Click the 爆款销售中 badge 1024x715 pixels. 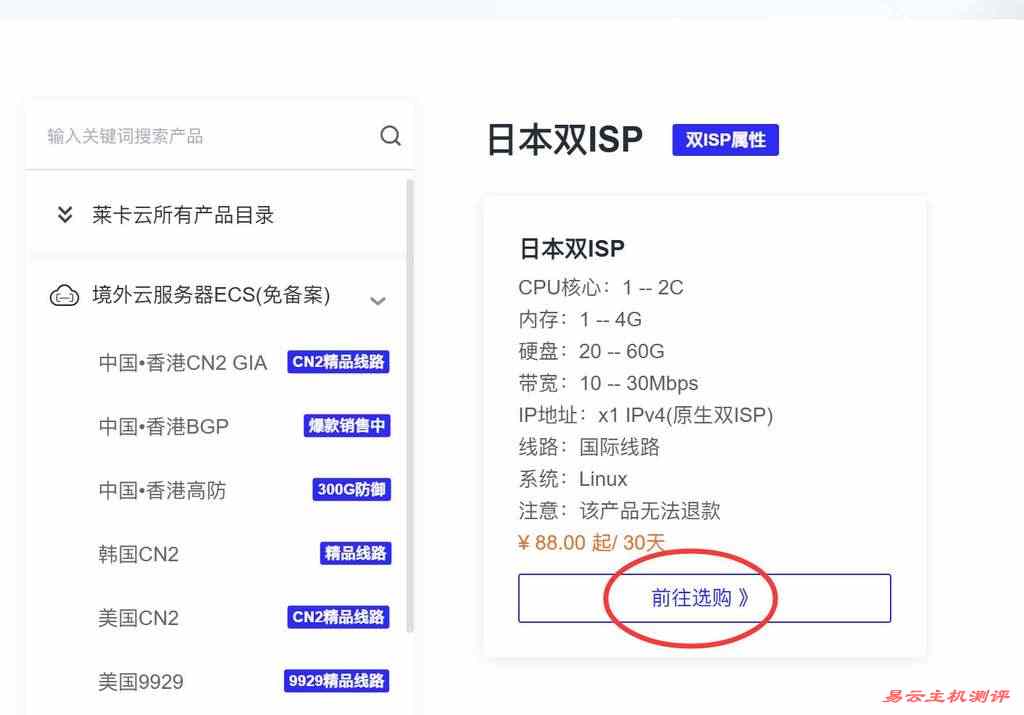pos(347,426)
